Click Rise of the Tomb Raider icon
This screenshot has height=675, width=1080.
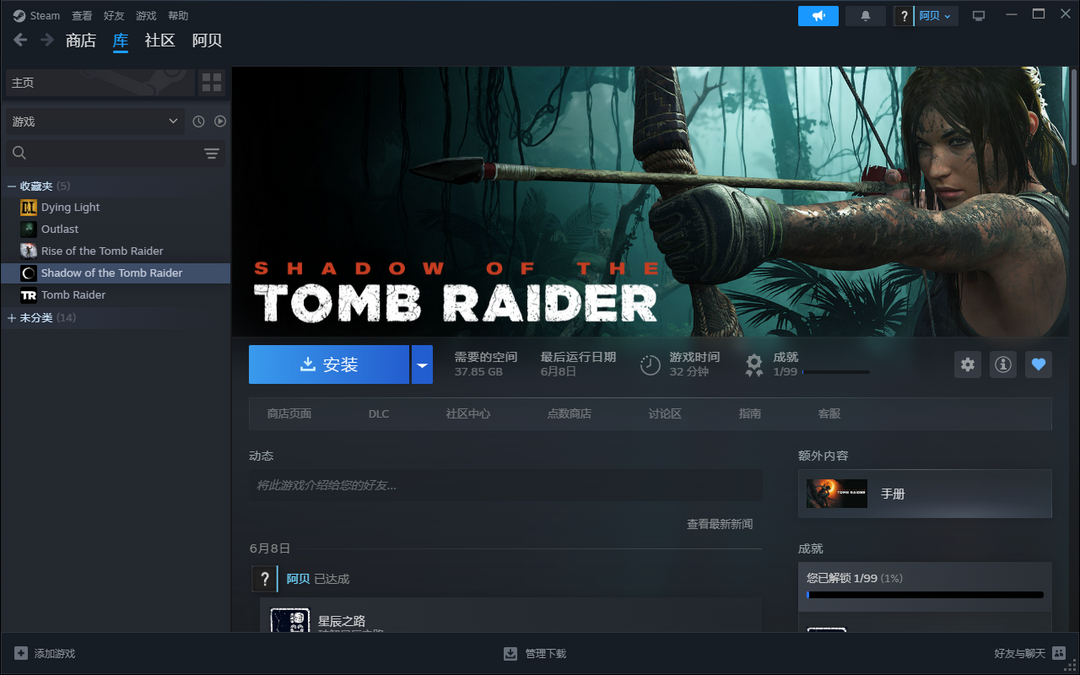28,251
